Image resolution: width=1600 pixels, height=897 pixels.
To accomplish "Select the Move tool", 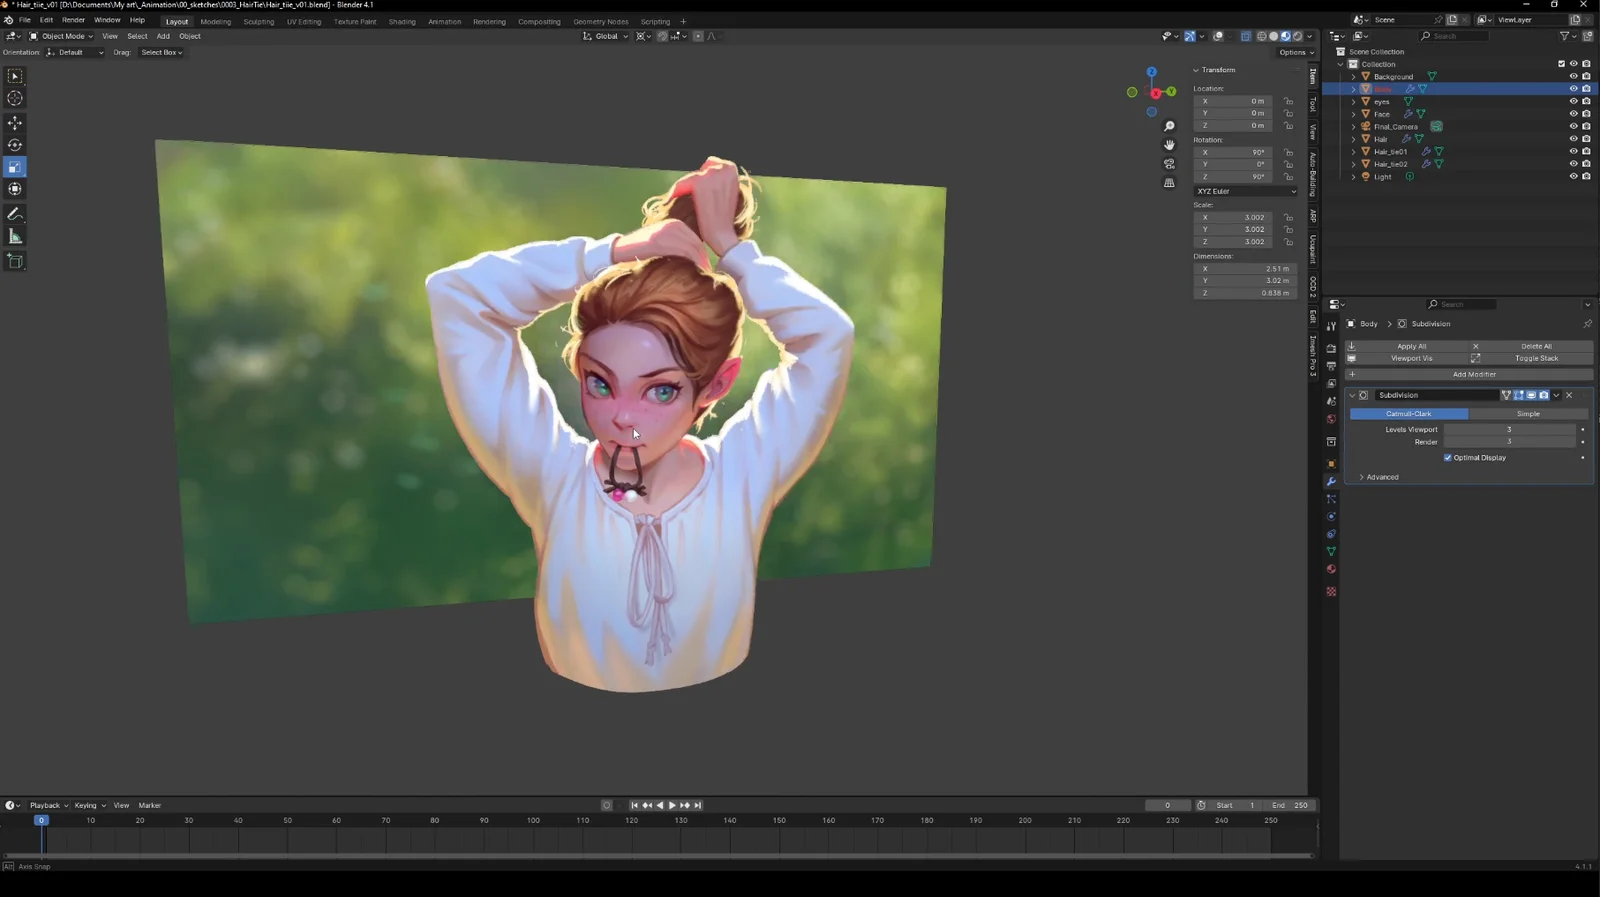I will (x=15, y=123).
